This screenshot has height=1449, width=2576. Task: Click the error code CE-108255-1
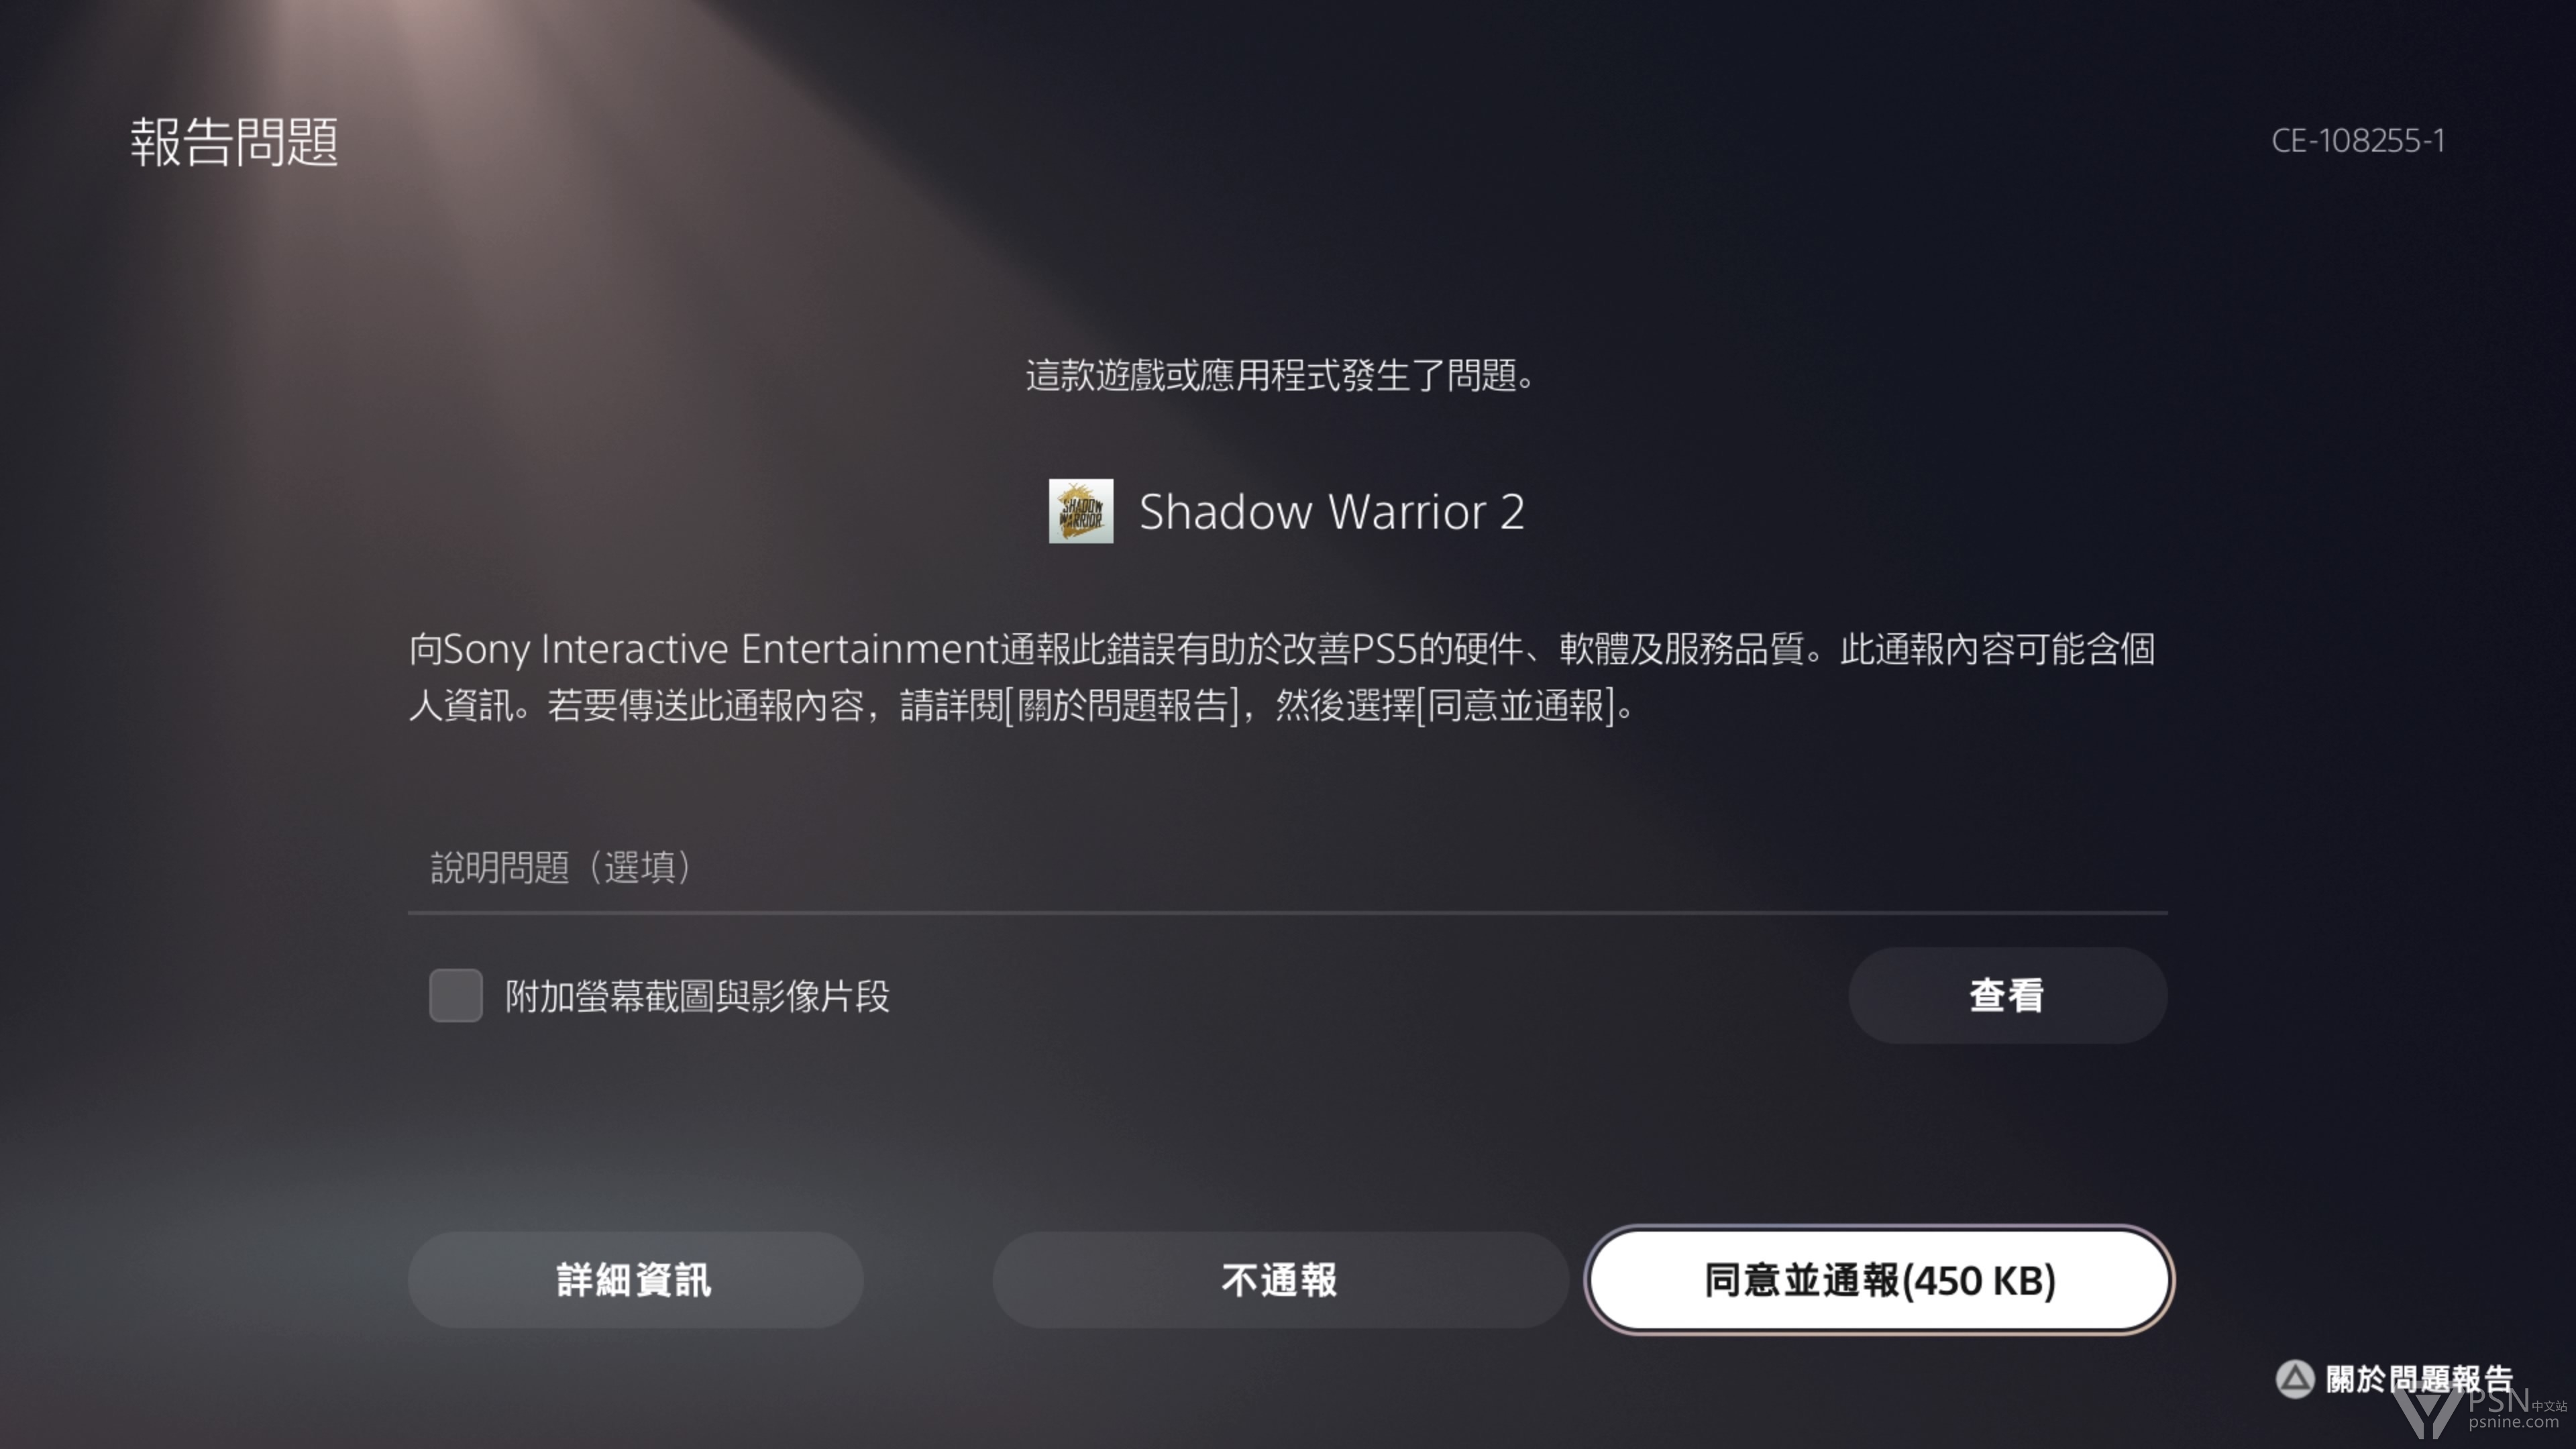(x=2358, y=140)
